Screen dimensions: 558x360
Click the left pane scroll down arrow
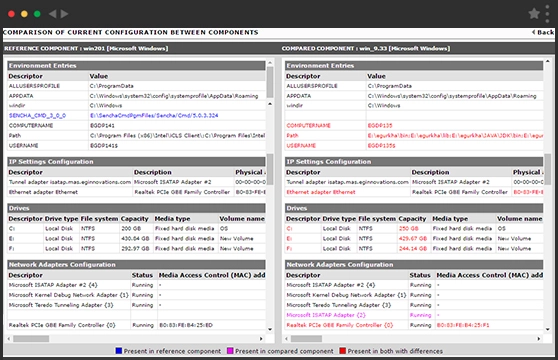[x=270, y=329]
